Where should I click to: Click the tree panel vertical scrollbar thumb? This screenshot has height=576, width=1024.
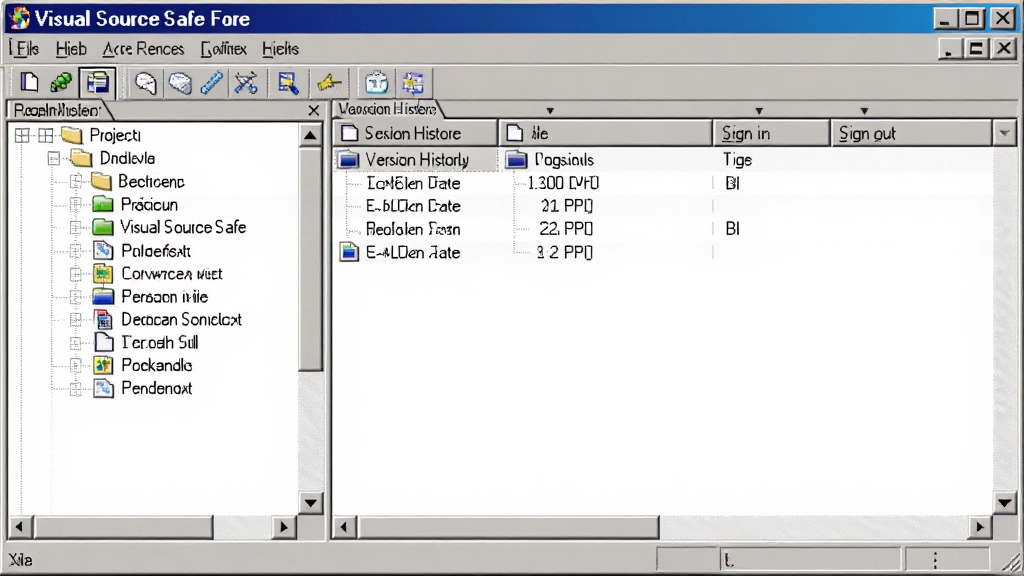coord(311,259)
